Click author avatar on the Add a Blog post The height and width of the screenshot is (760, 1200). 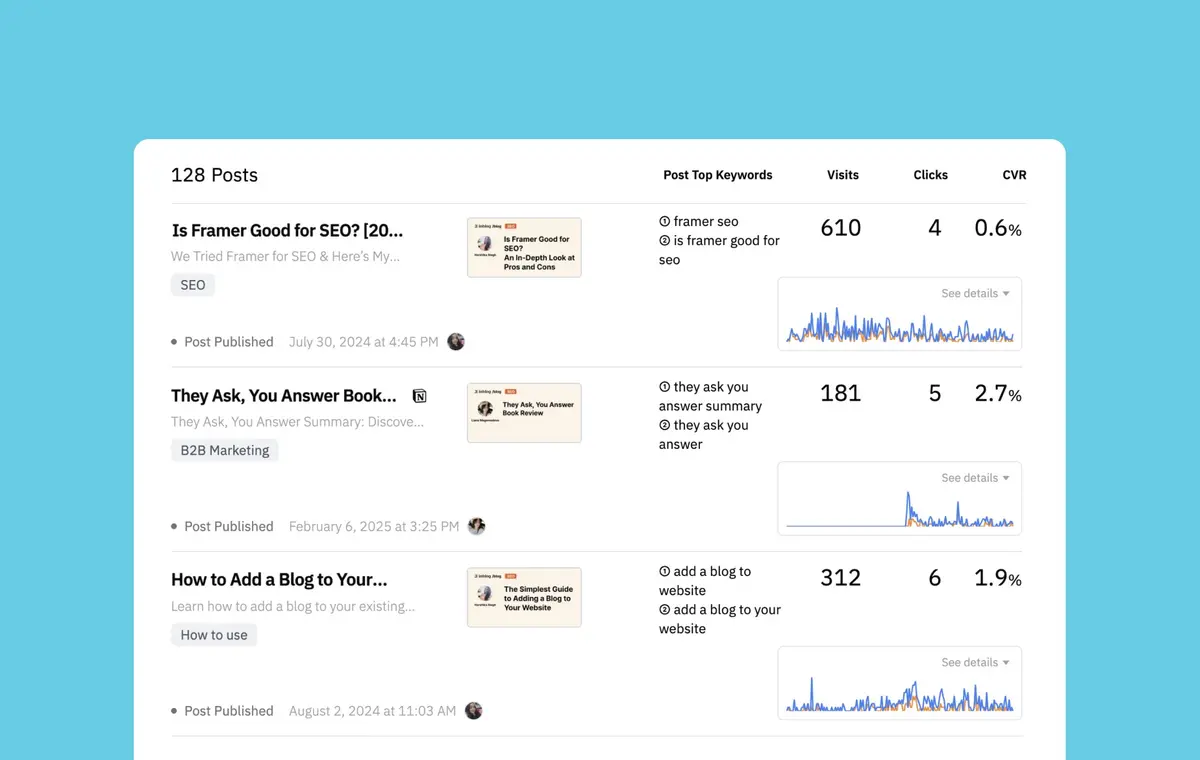click(x=474, y=711)
